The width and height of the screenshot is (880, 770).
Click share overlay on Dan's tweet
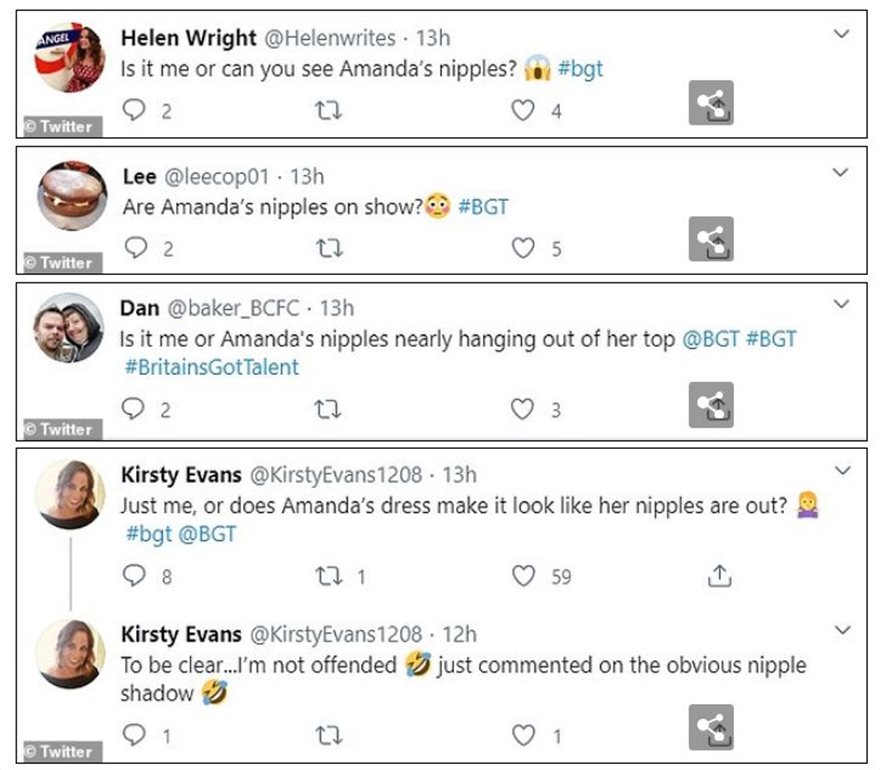tap(711, 404)
